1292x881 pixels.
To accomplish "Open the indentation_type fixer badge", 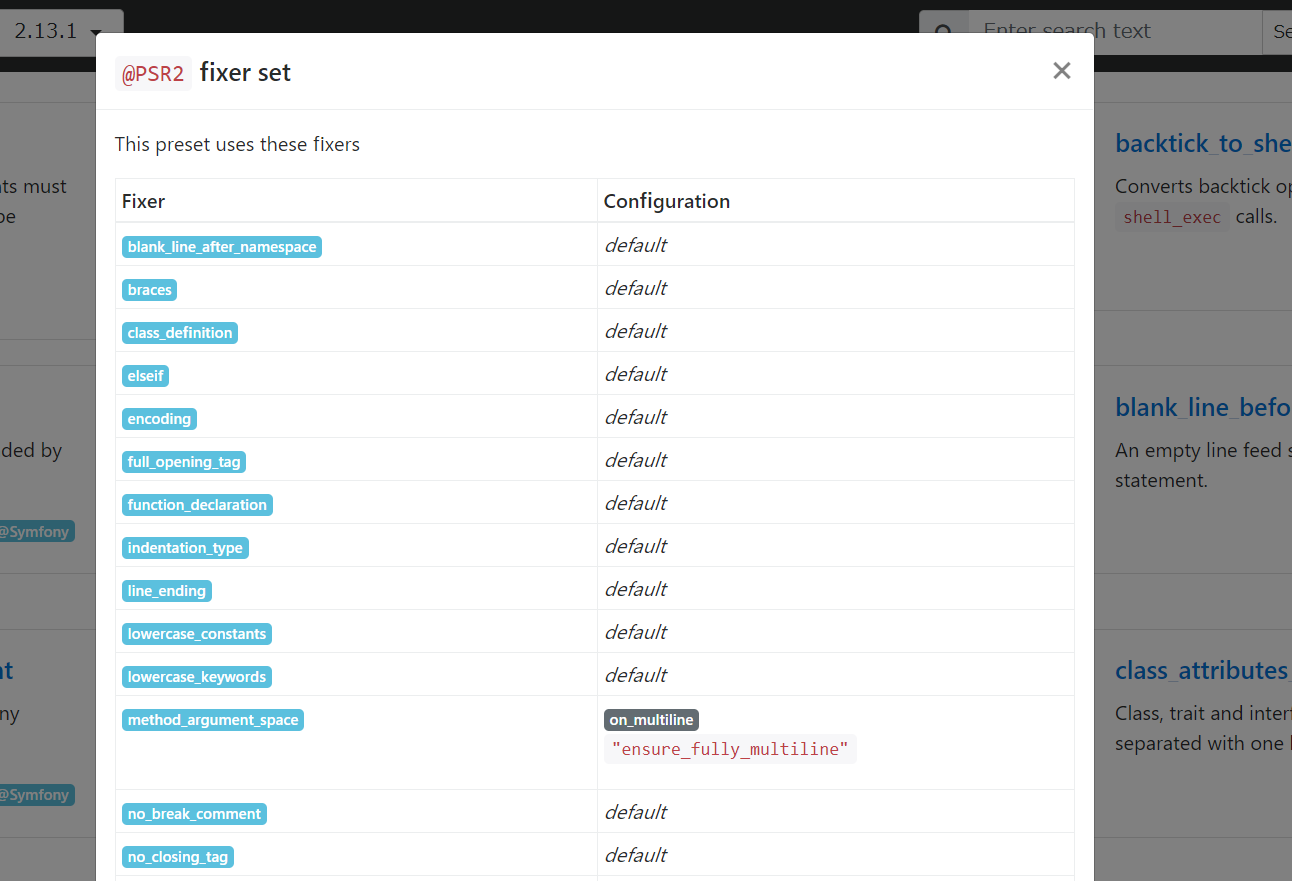I will click(x=185, y=548).
